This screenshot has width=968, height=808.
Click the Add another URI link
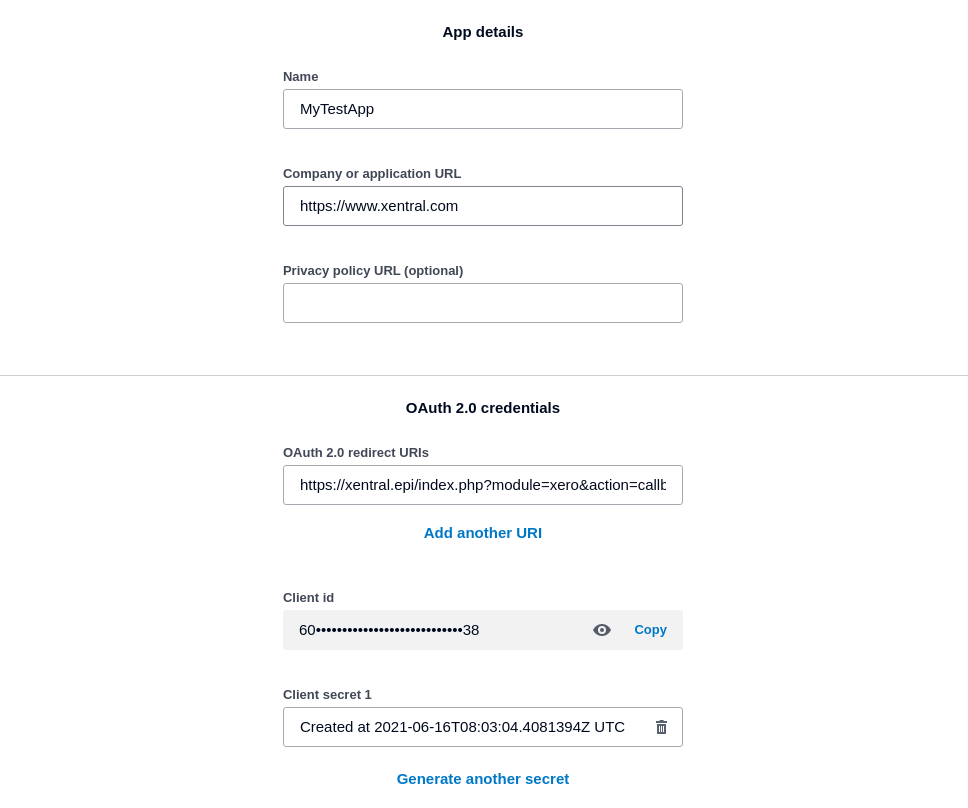click(483, 533)
